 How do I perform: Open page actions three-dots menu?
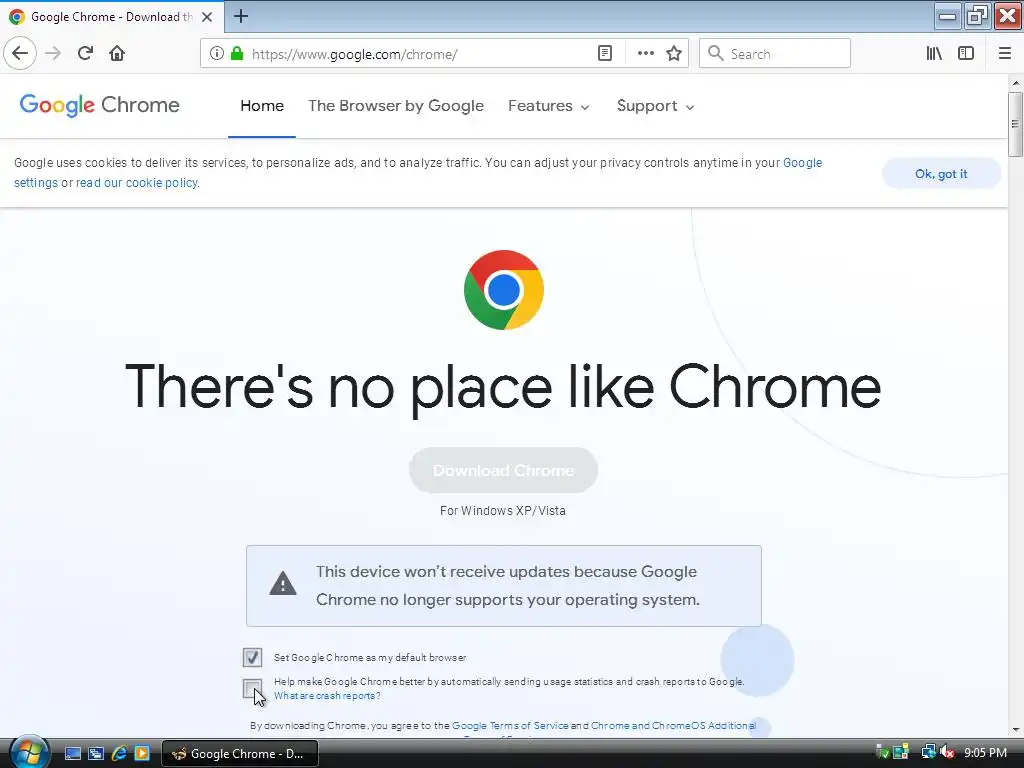645,54
